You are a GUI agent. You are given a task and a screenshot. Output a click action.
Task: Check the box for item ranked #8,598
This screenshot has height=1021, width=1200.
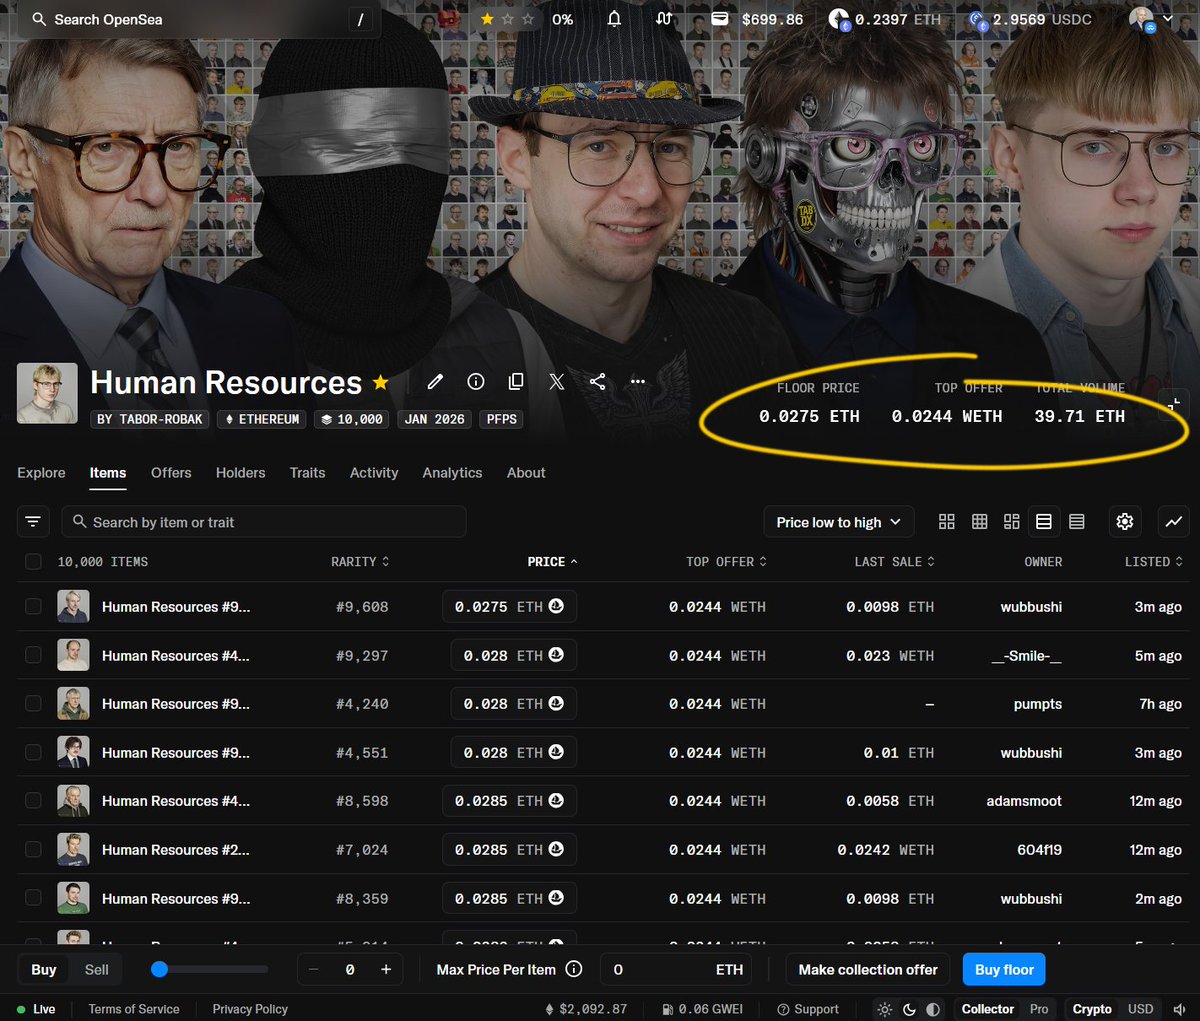point(33,800)
